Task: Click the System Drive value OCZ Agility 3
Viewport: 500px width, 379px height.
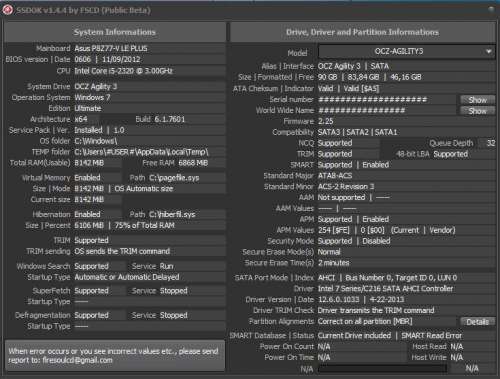Action: (x=96, y=86)
